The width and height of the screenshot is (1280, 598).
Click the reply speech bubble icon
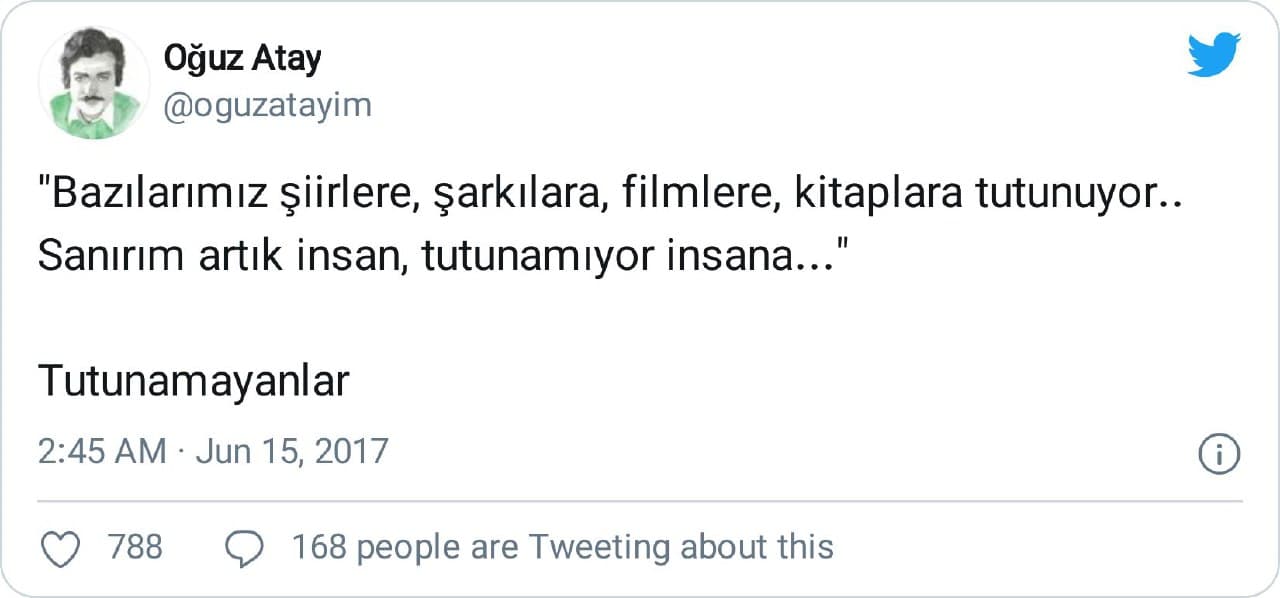[245, 548]
